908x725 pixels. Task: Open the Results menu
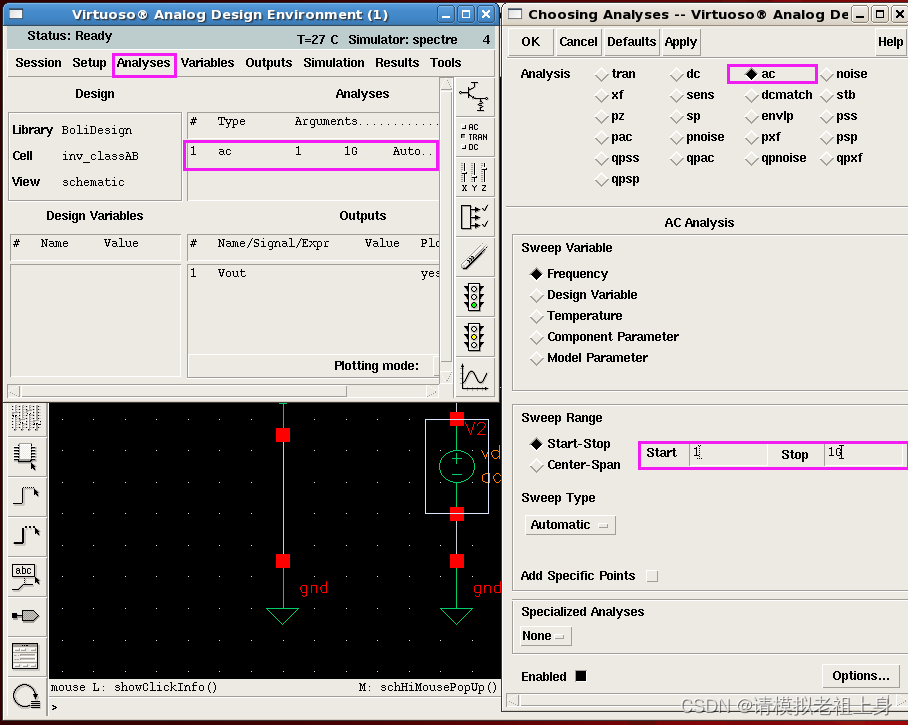click(397, 63)
